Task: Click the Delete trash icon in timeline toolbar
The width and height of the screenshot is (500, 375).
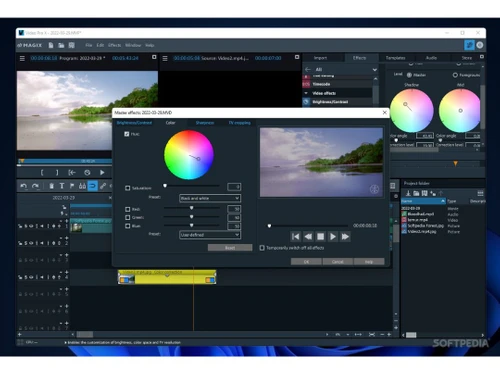Action: tap(51, 186)
